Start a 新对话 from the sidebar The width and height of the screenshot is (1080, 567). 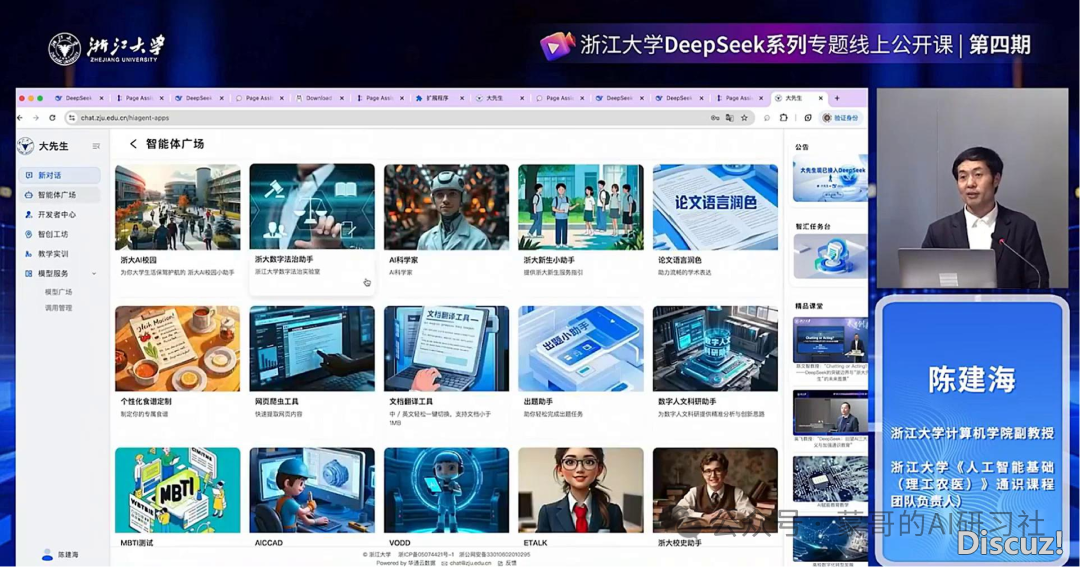(x=59, y=175)
